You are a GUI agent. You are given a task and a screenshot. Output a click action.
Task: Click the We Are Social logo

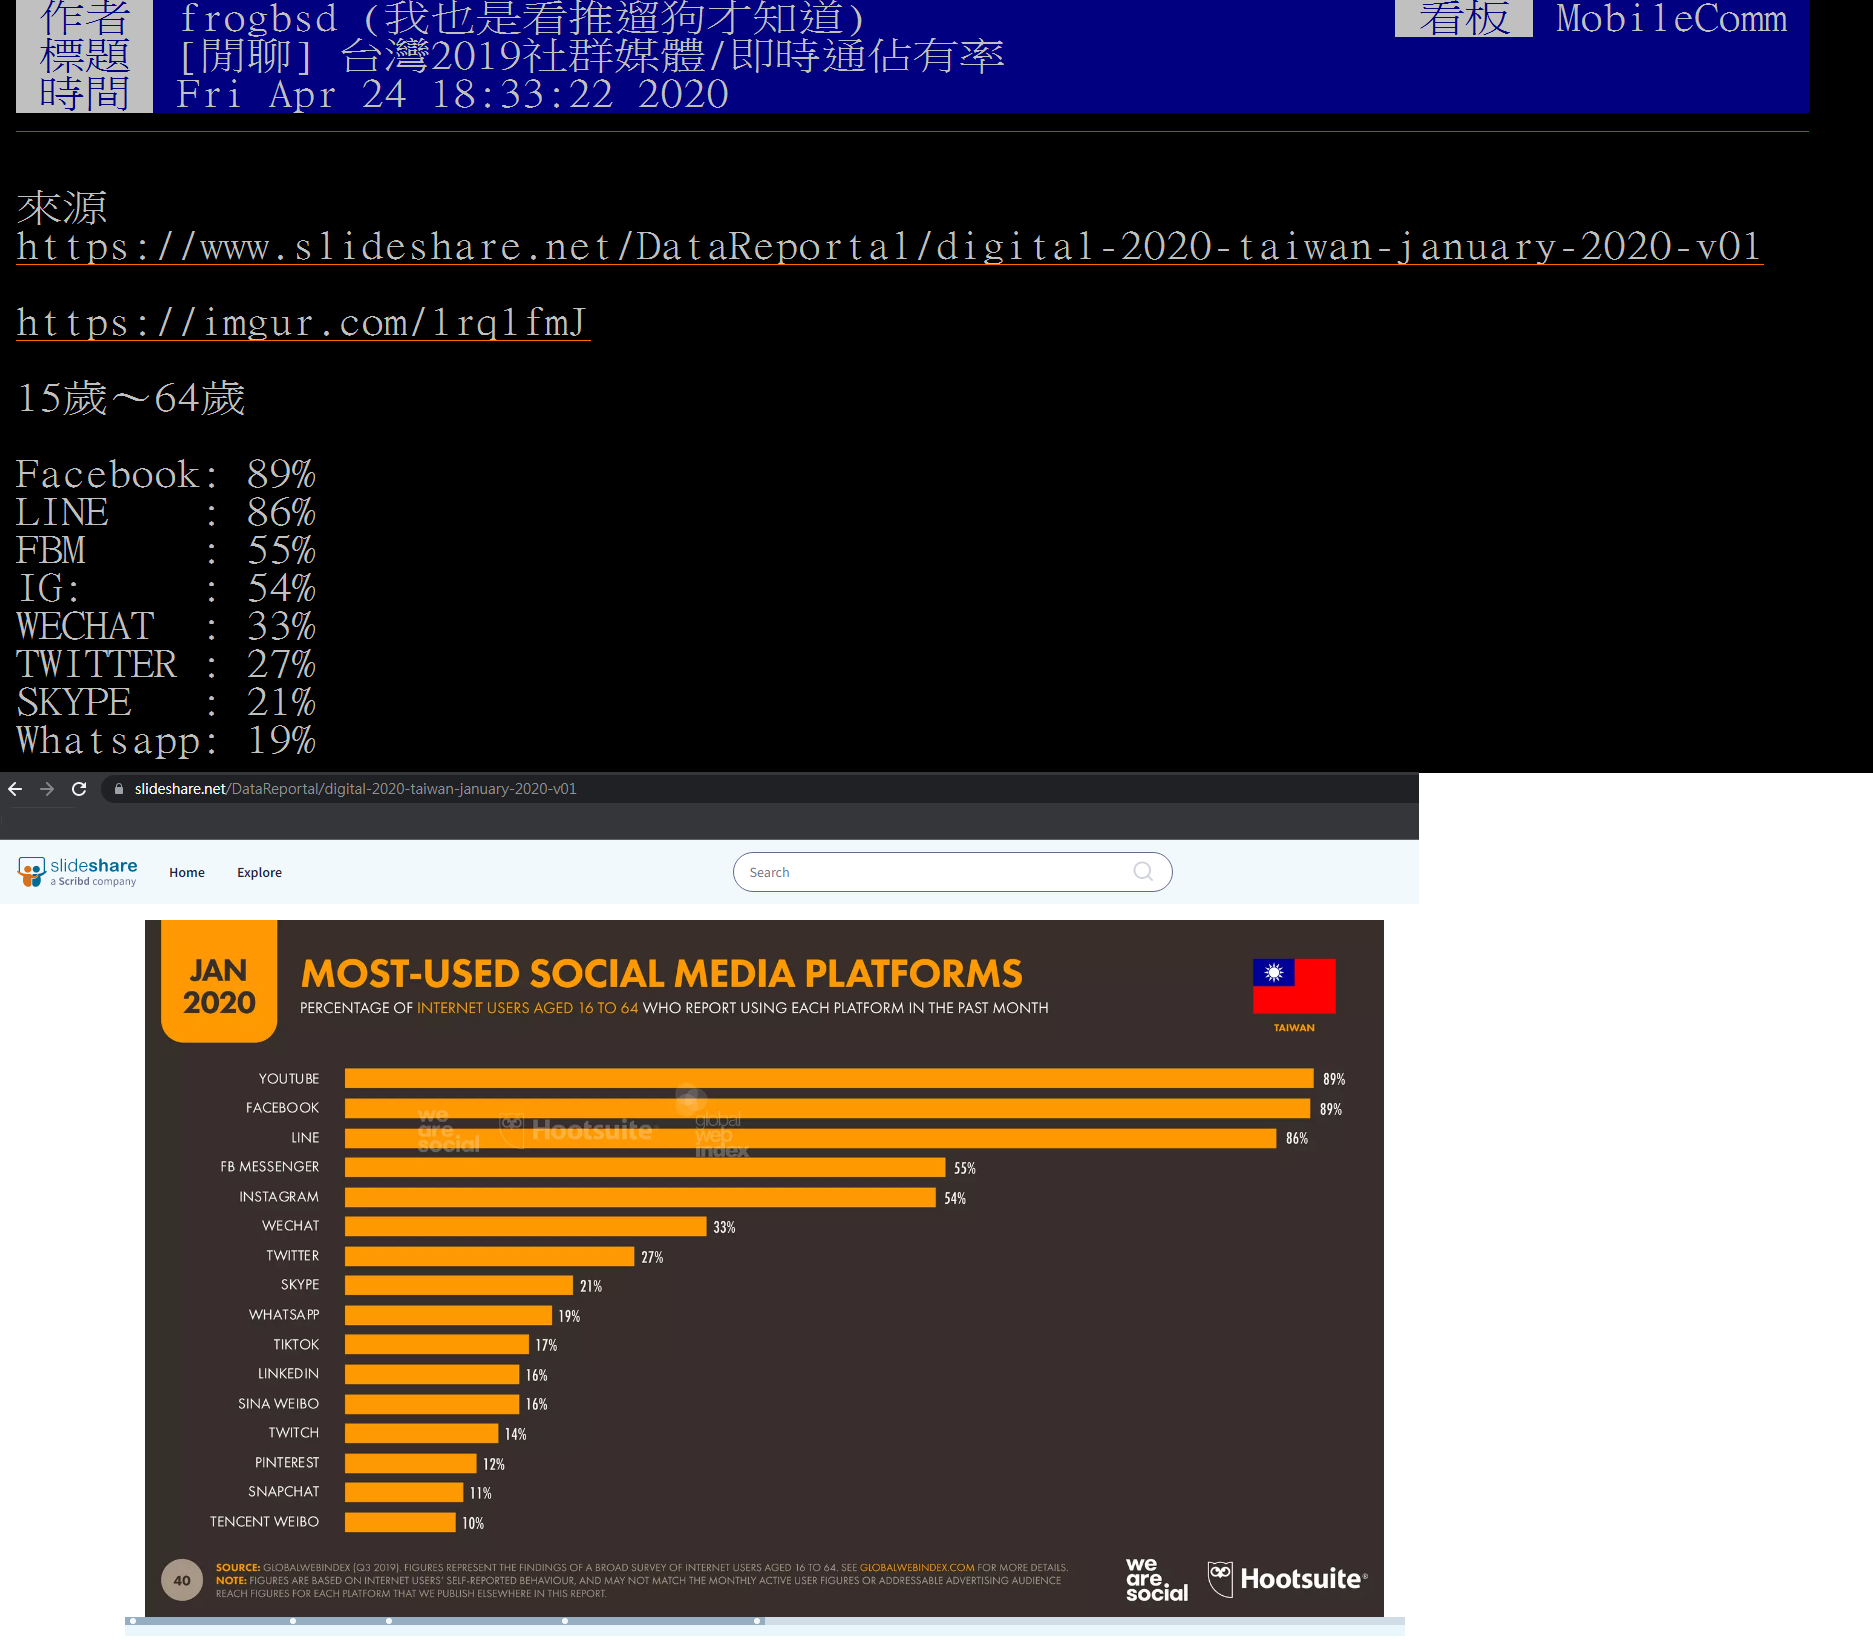tap(1156, 1579)
